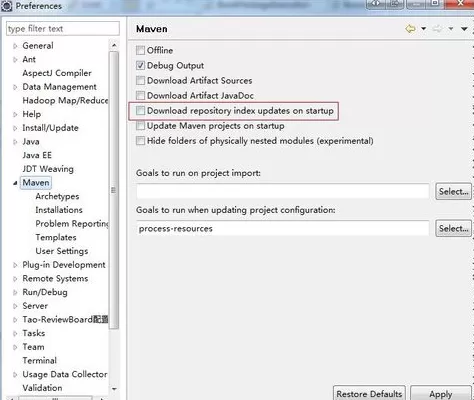The image size is (474, 400).
Task: Open Archetypes under Maven
Action: click(x=57, y=196)
